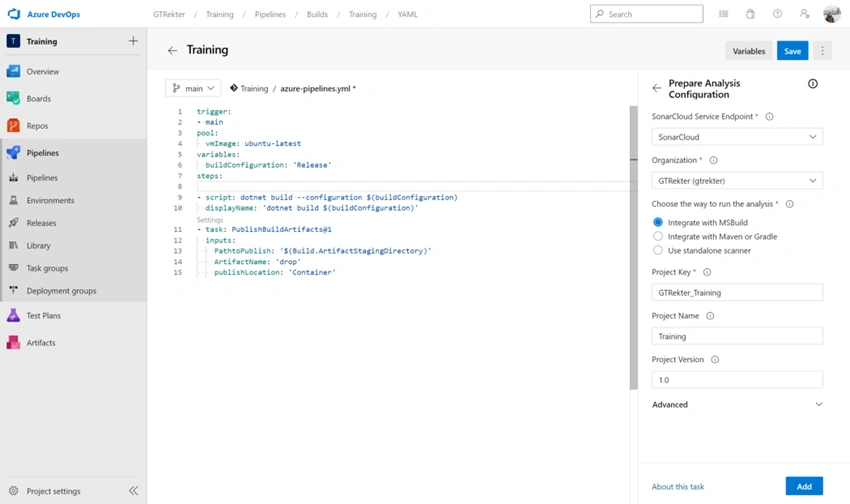Show info for Organization field

713,160
